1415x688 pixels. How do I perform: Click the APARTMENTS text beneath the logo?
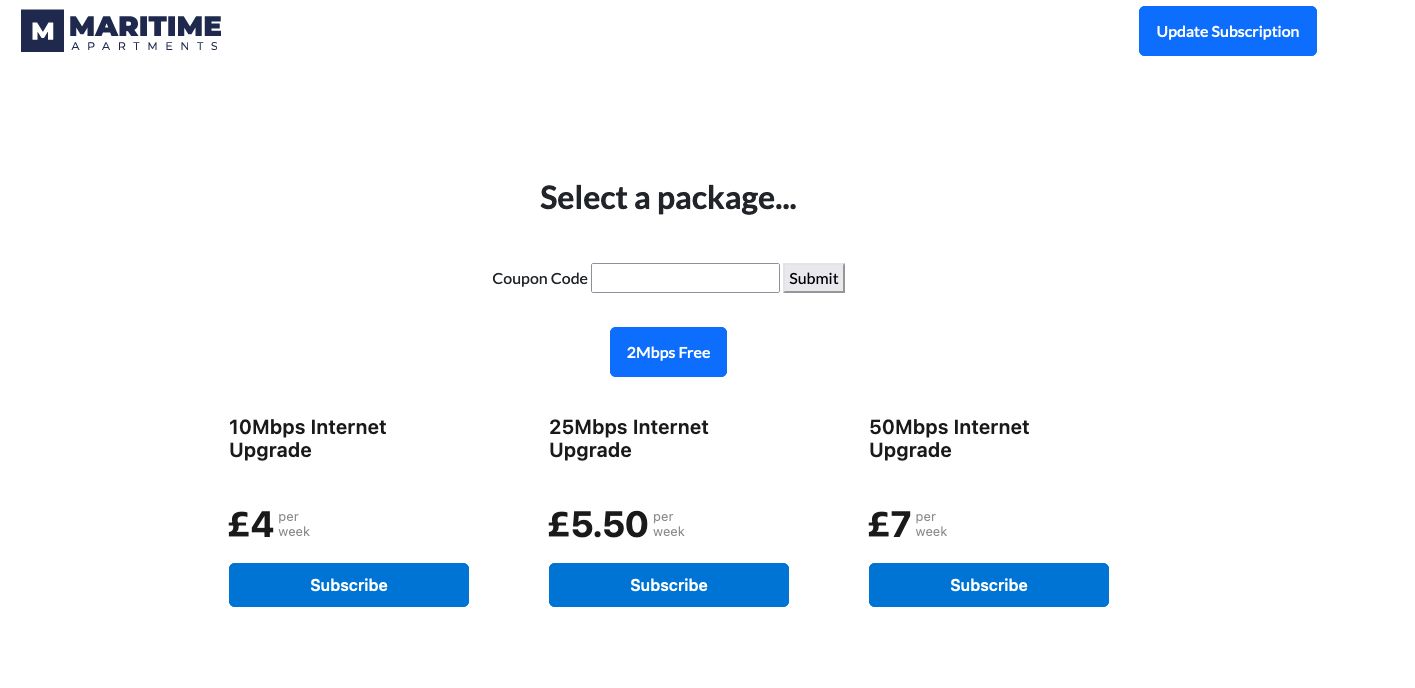pos(144,44)
